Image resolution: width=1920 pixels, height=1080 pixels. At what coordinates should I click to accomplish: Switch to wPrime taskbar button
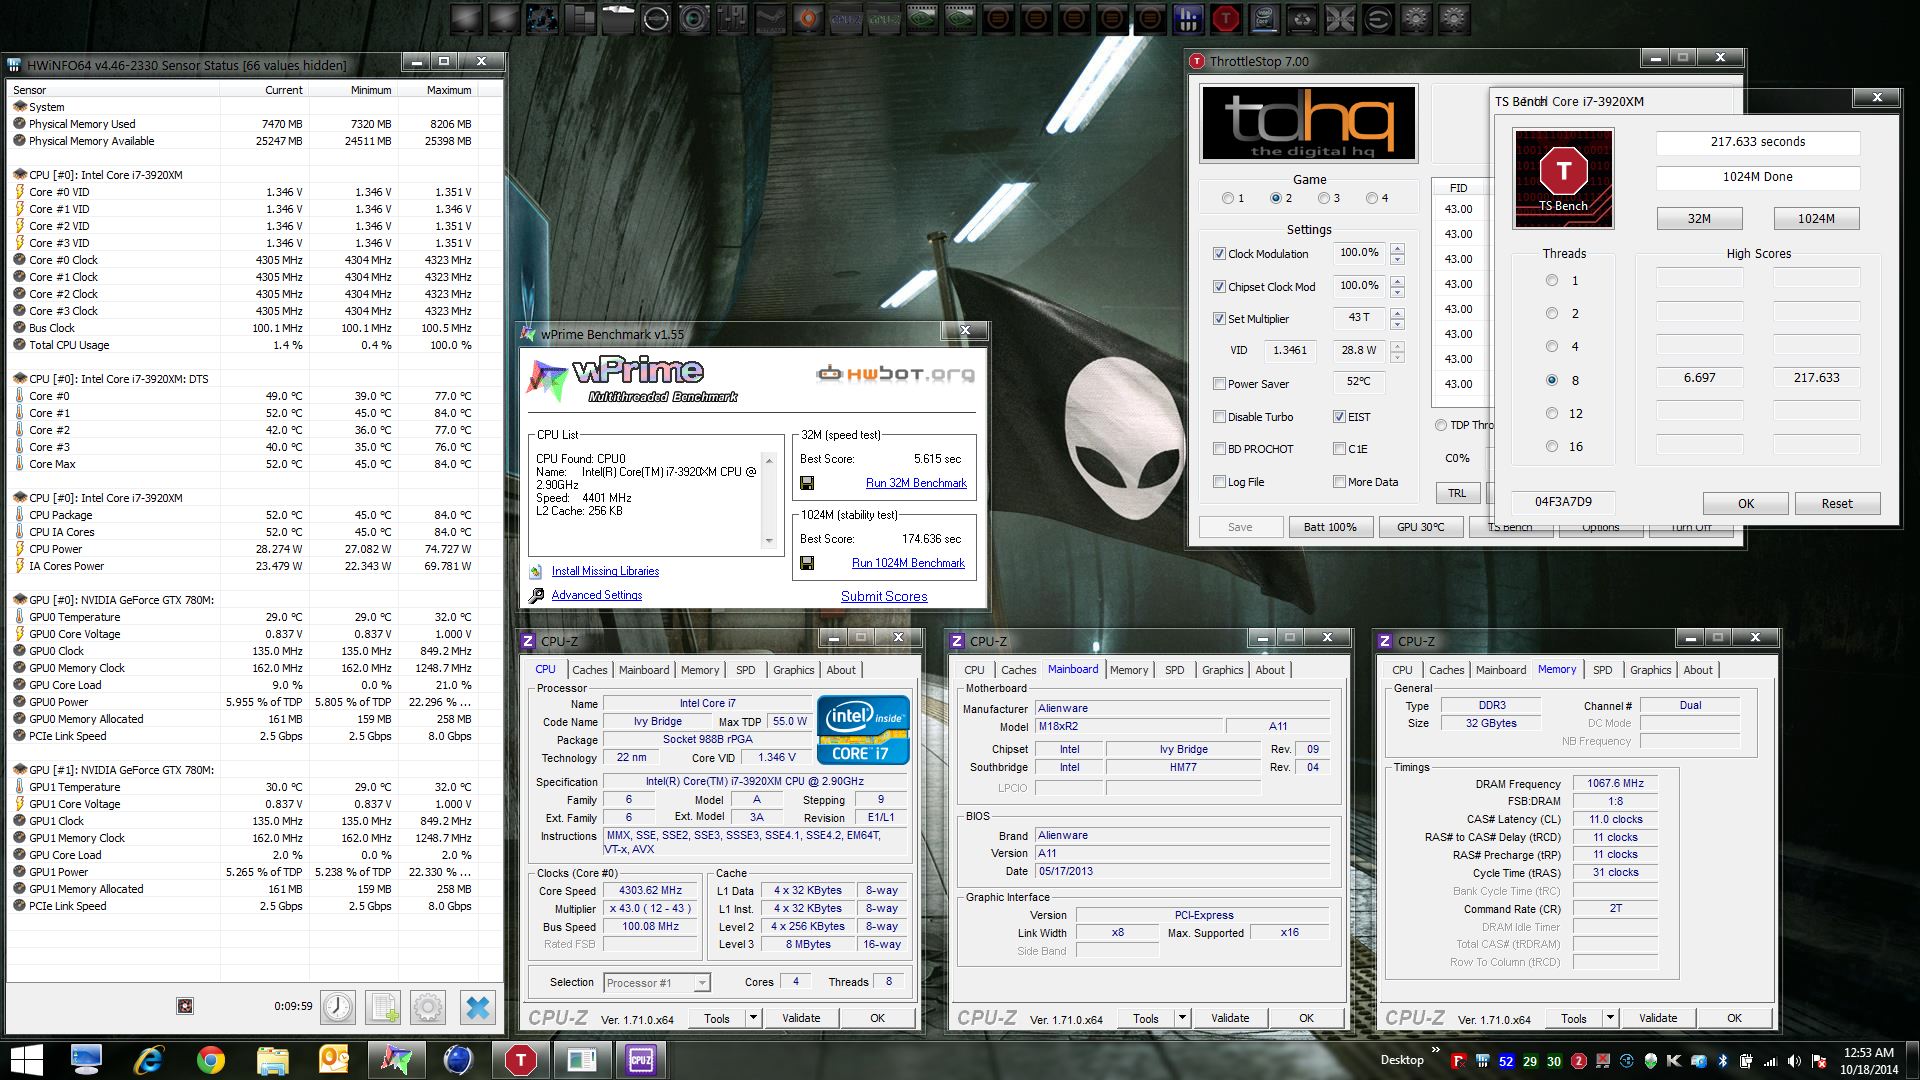pyautogui.click(x=396, y=1060)
